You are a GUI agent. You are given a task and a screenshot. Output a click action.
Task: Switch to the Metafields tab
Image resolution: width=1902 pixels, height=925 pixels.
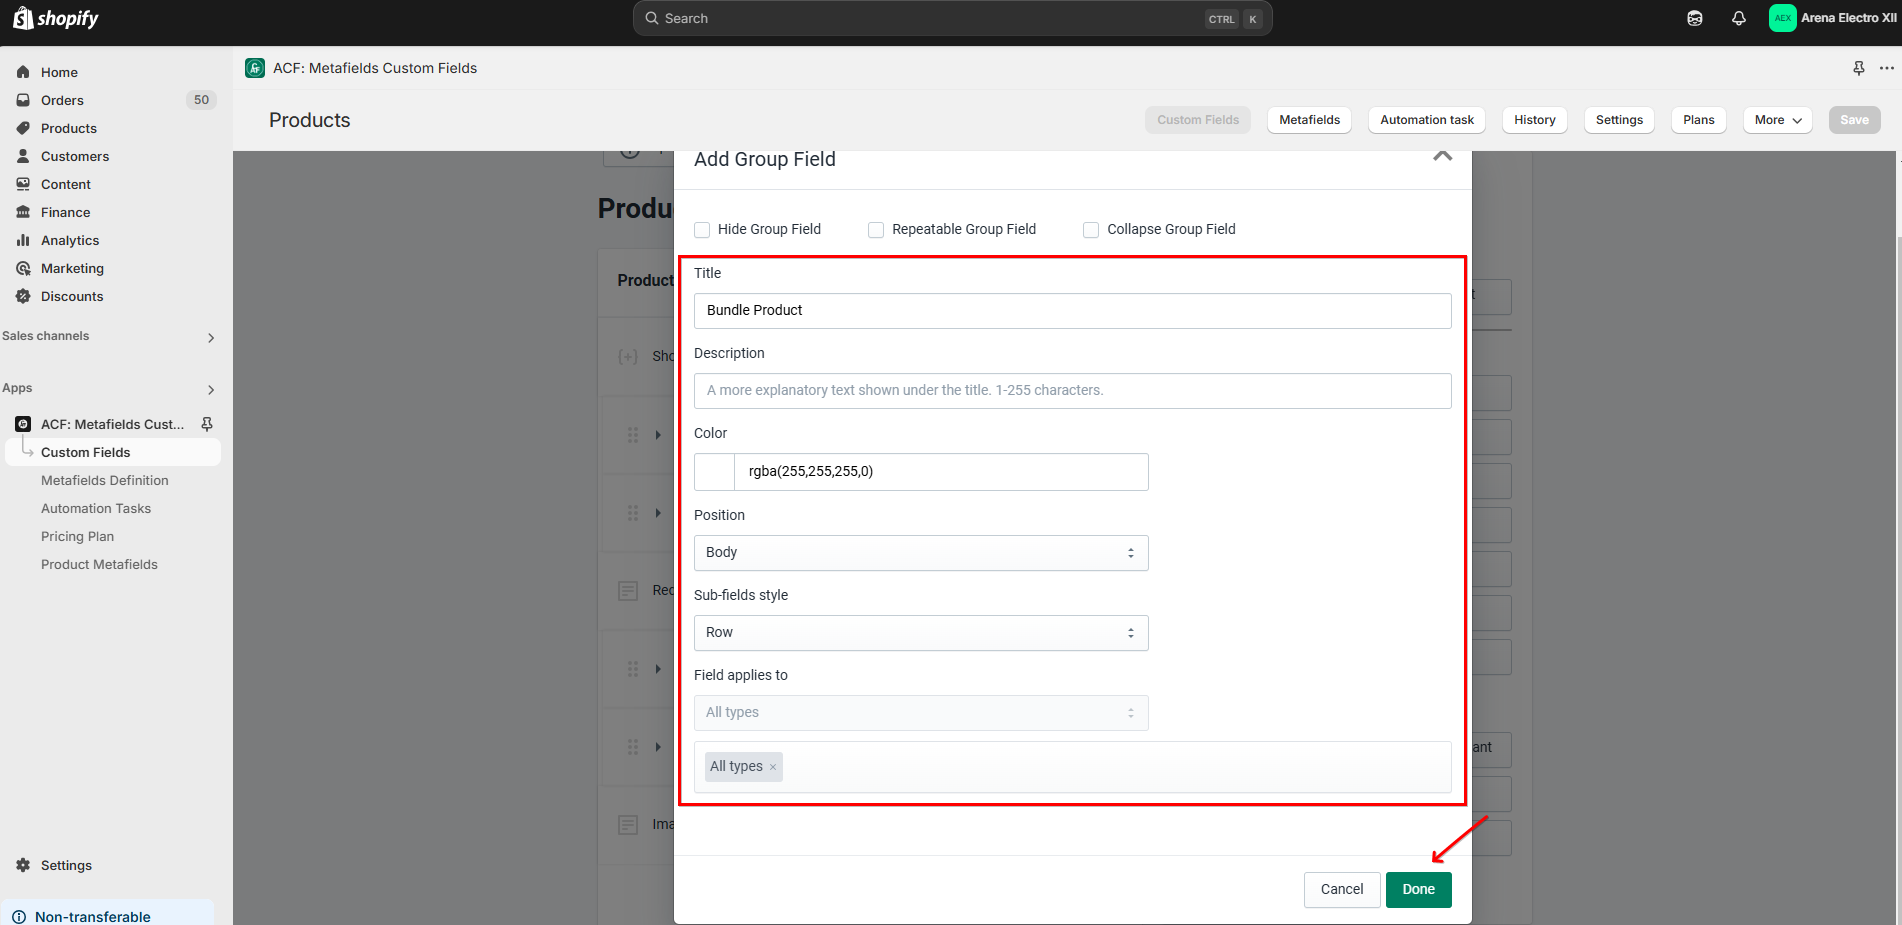[x=1309, y=120]
